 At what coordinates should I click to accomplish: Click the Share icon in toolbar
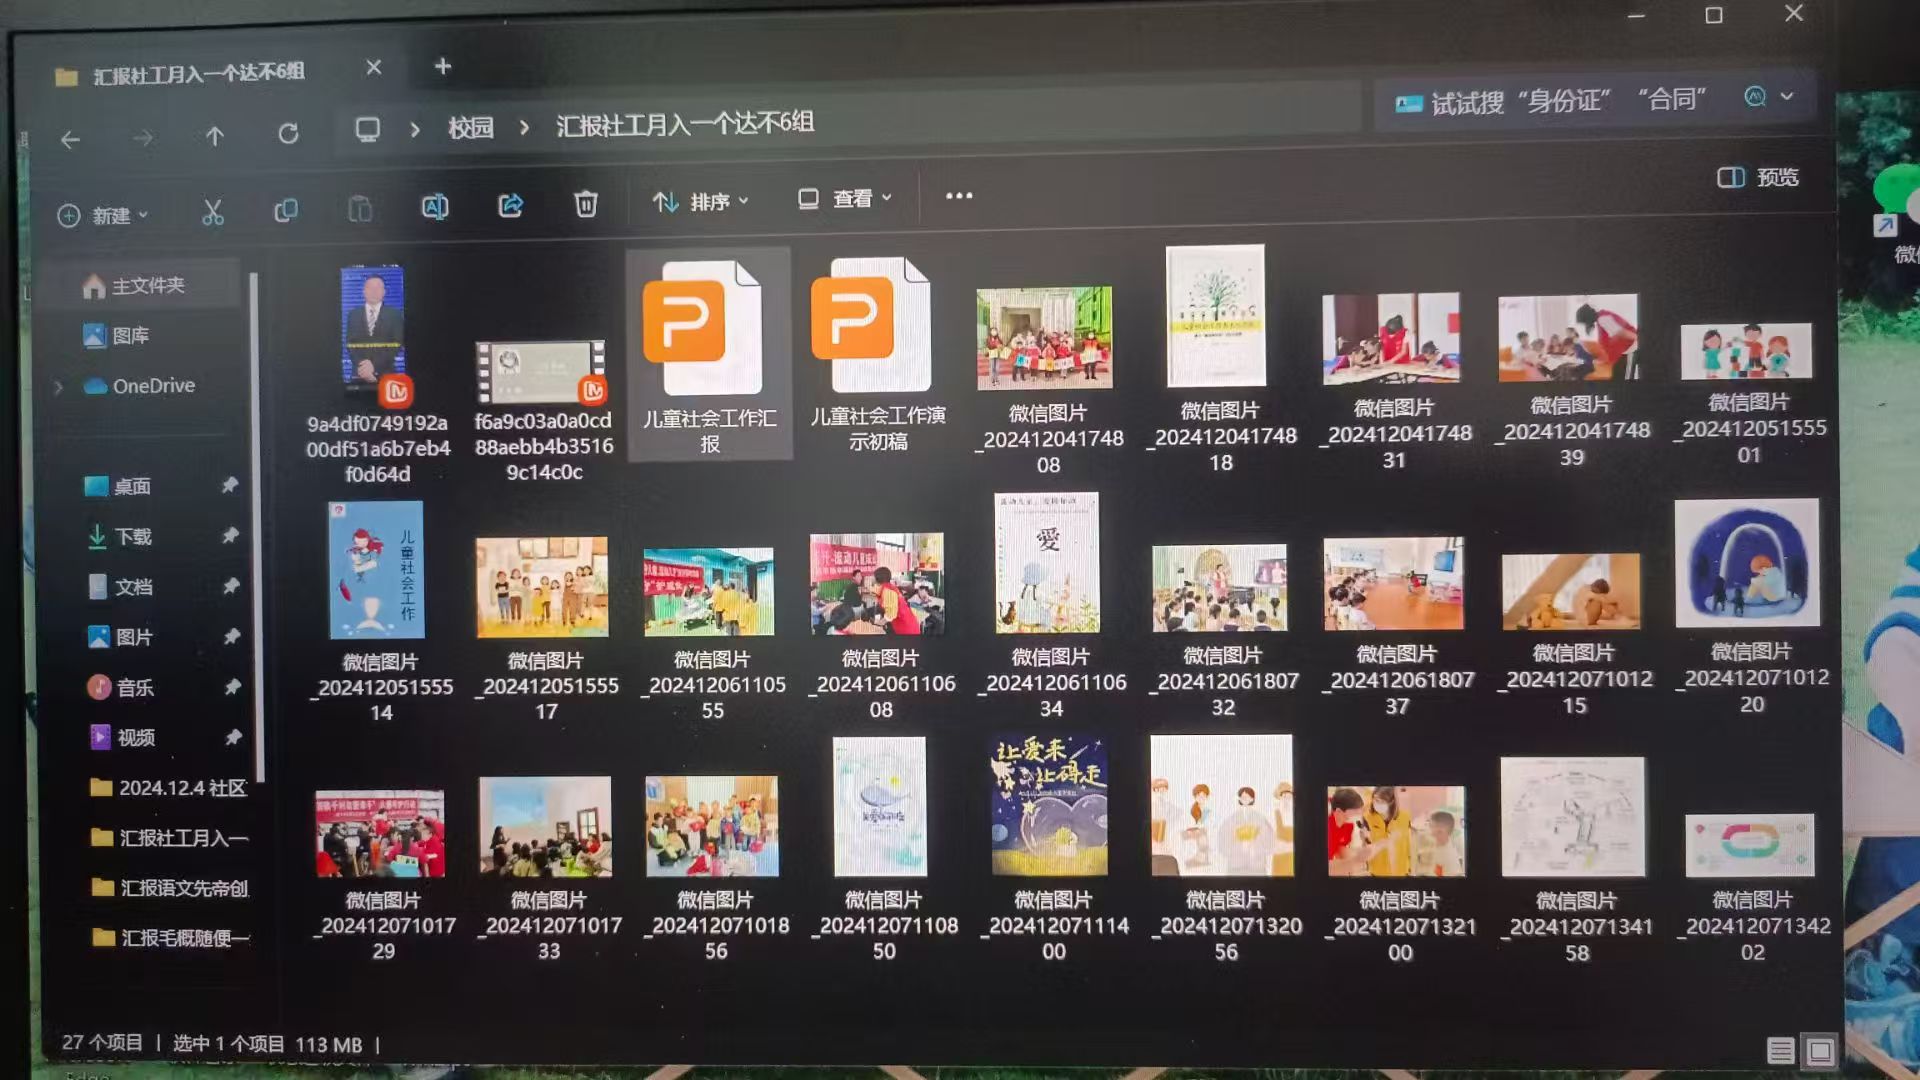[510, 205]
